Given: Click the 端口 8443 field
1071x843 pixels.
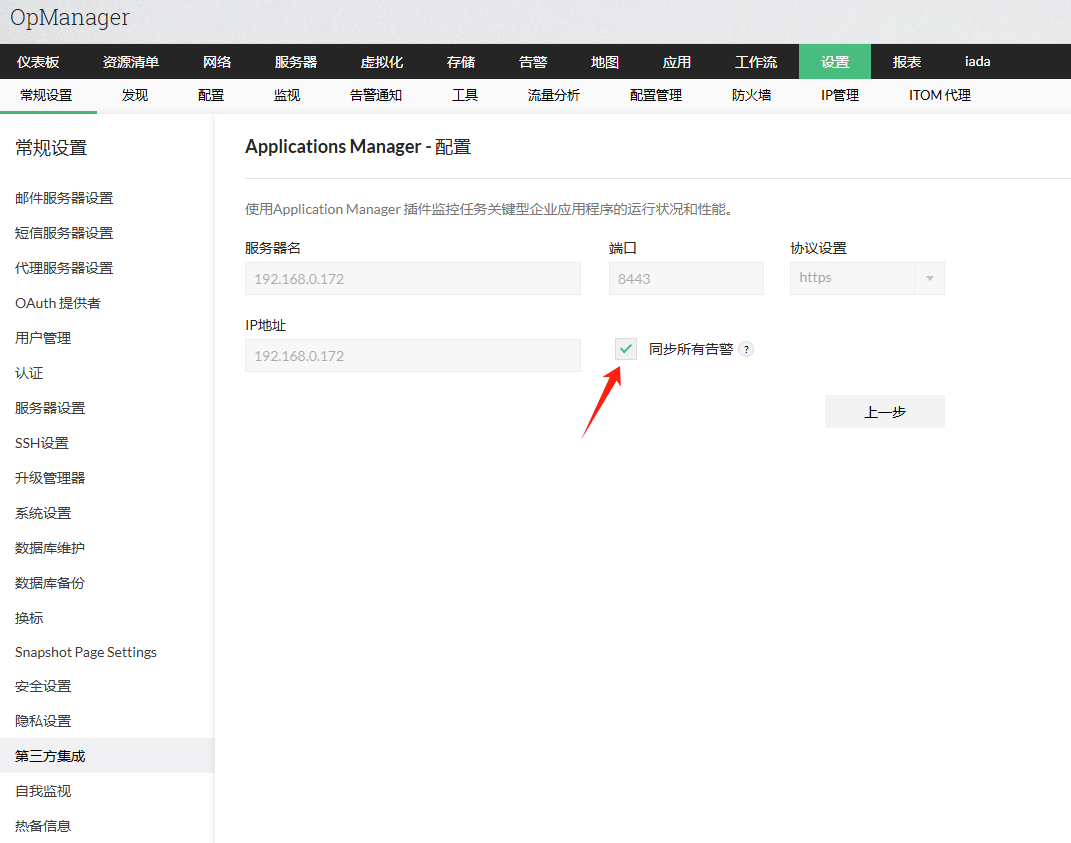Looking at the screenshot, I should pyautogui.click(x=686, y=279).
